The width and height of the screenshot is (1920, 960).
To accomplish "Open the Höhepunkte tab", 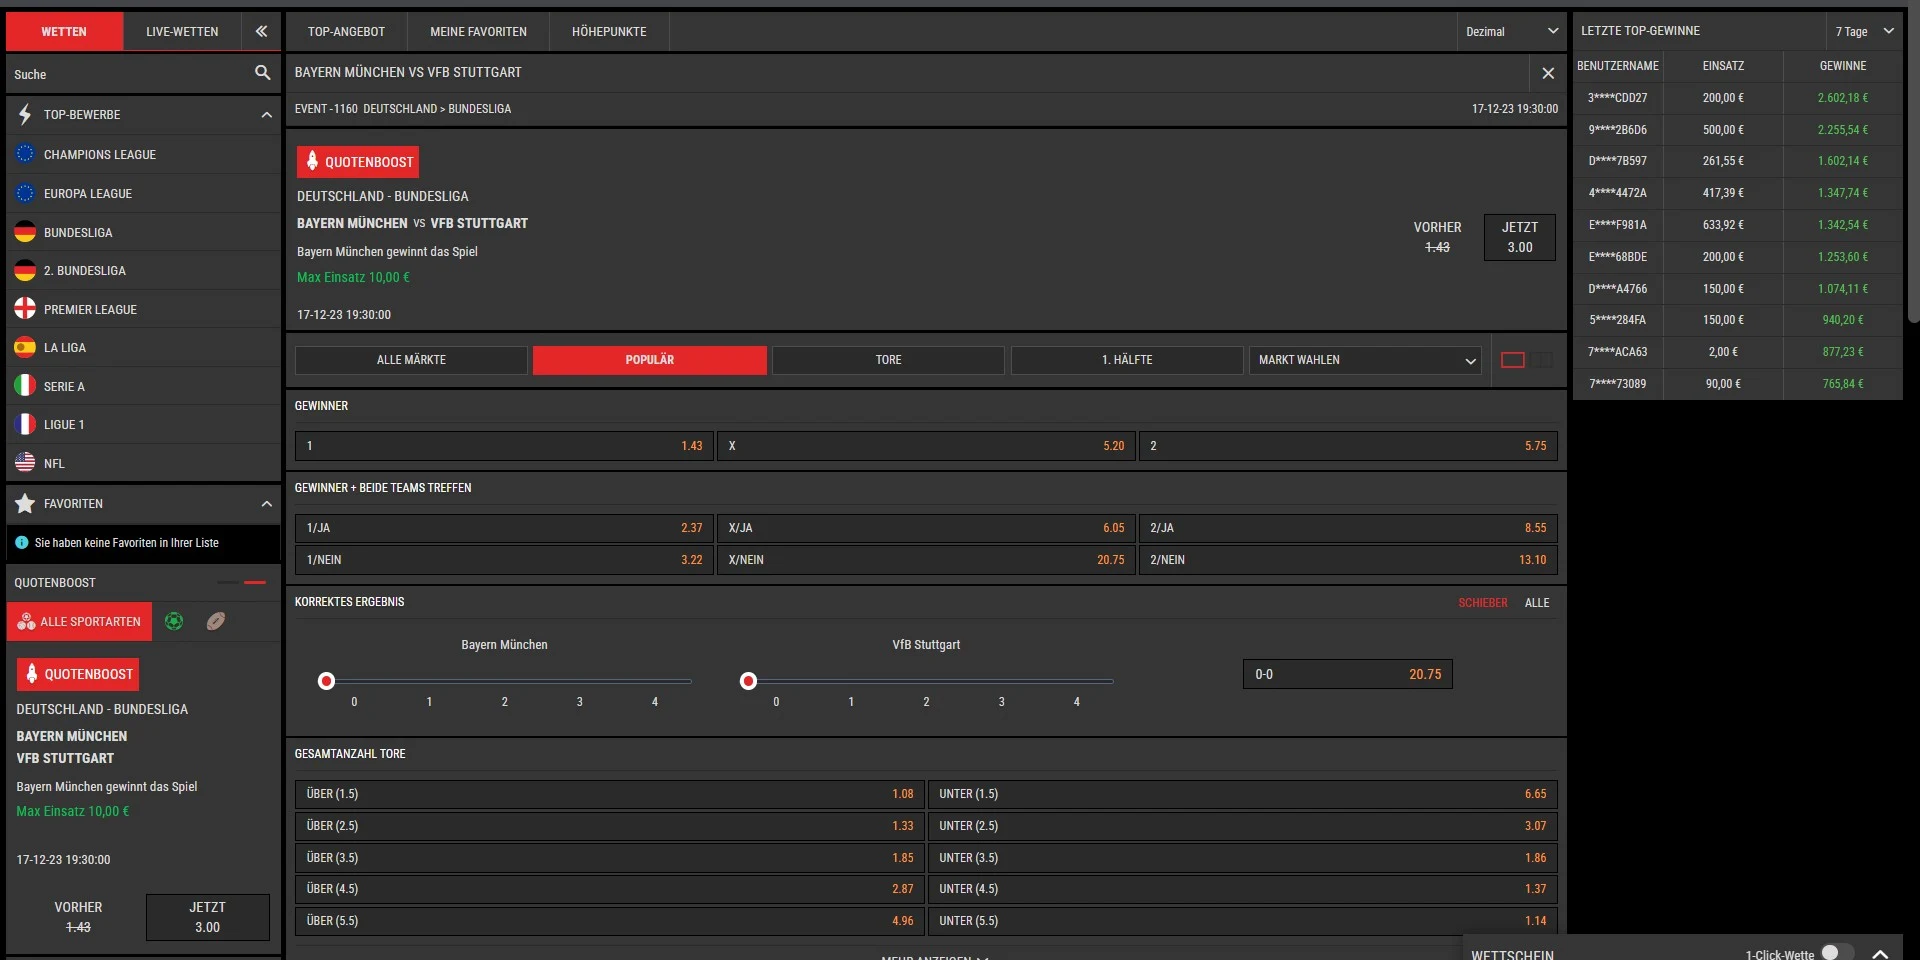I will (x=609, y=31).
